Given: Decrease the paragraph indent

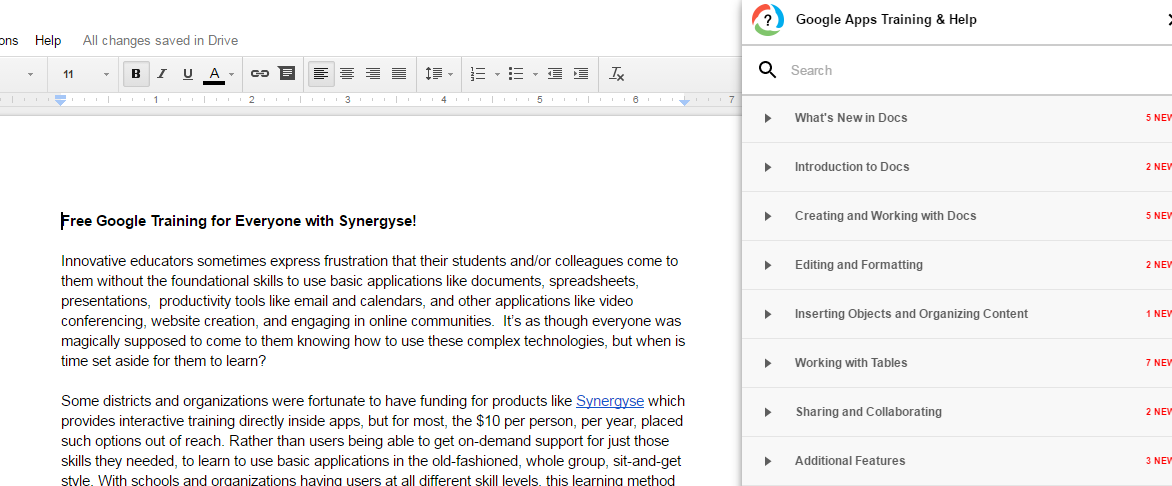Looking at the screenshot, I should tap(555, 74).
